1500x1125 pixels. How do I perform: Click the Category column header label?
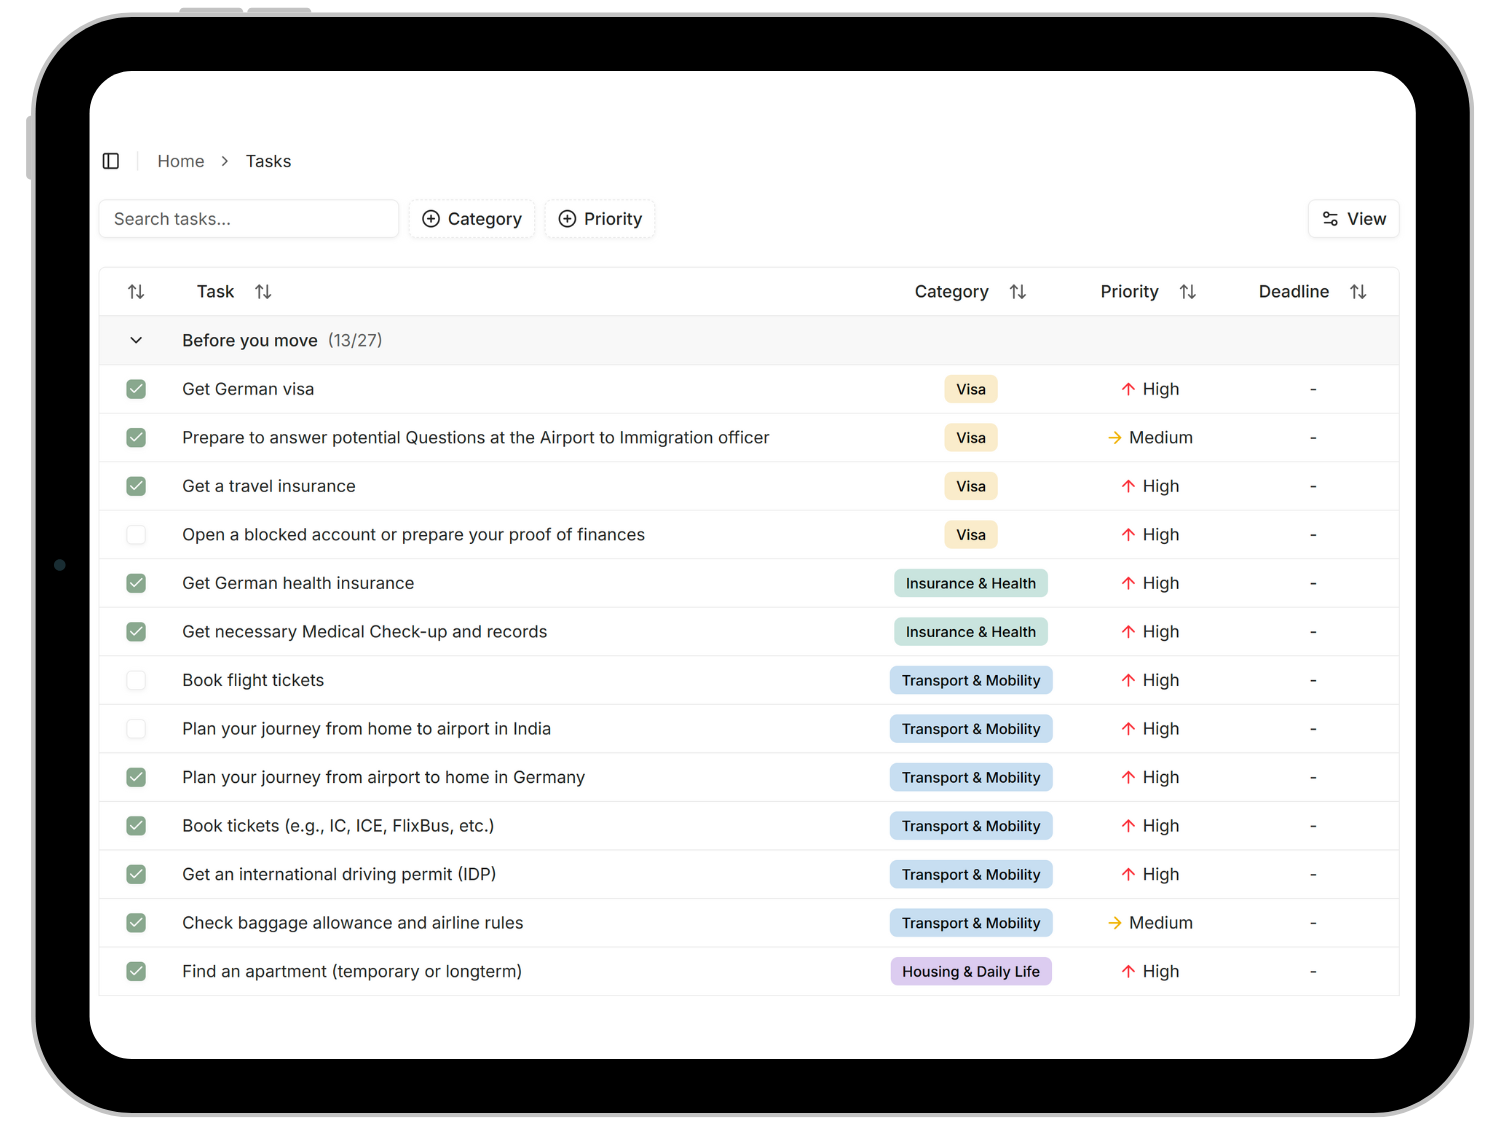coord(952,292)
